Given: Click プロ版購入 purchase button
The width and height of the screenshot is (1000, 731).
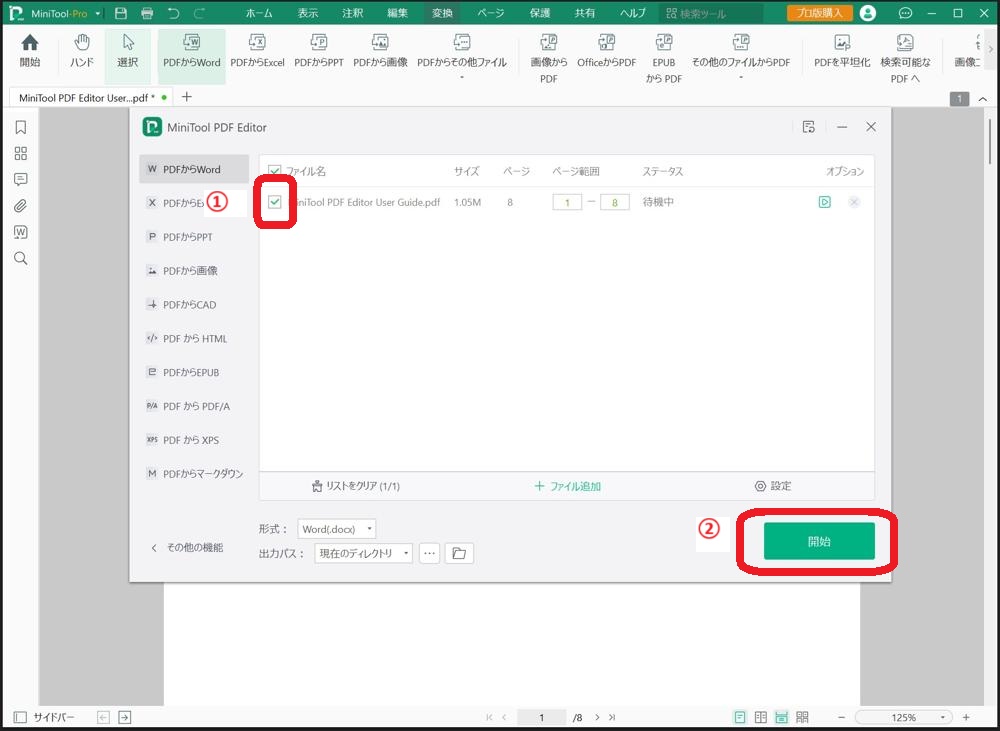Looking at the screenshot, I should point(820,13).
